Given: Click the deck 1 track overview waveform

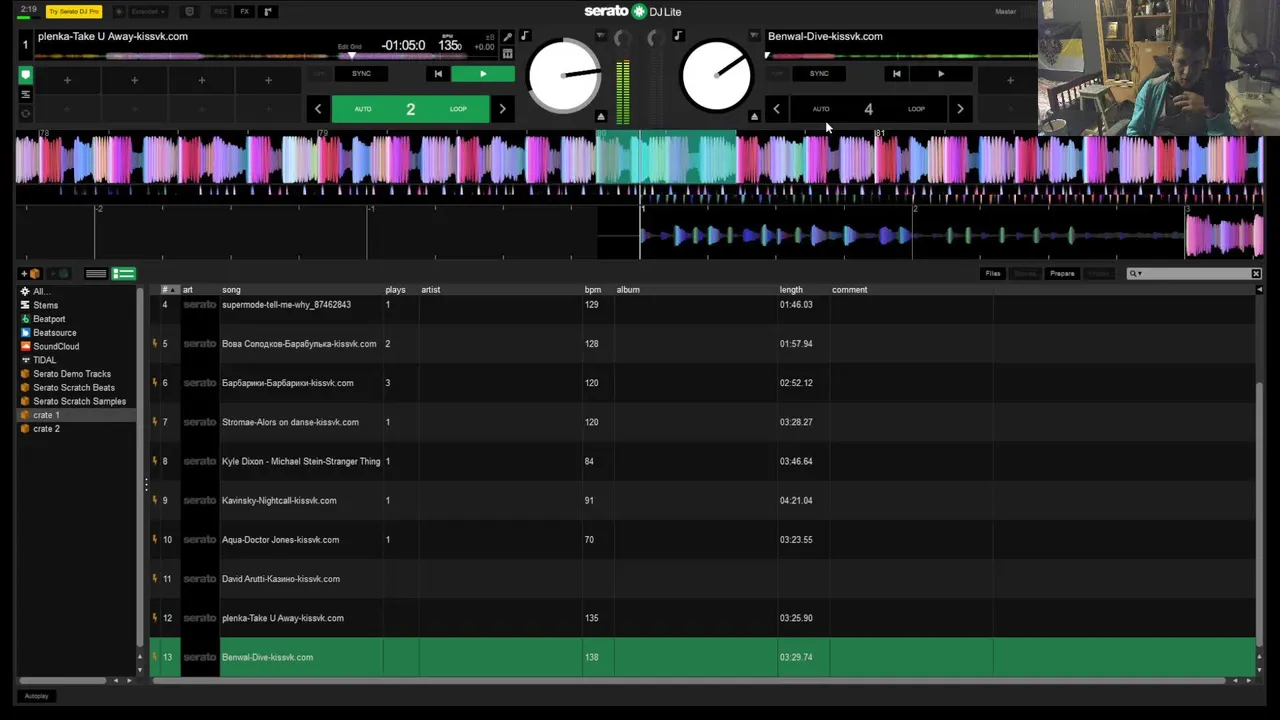Looking at the screenshot, I should [x=265, y=56].
